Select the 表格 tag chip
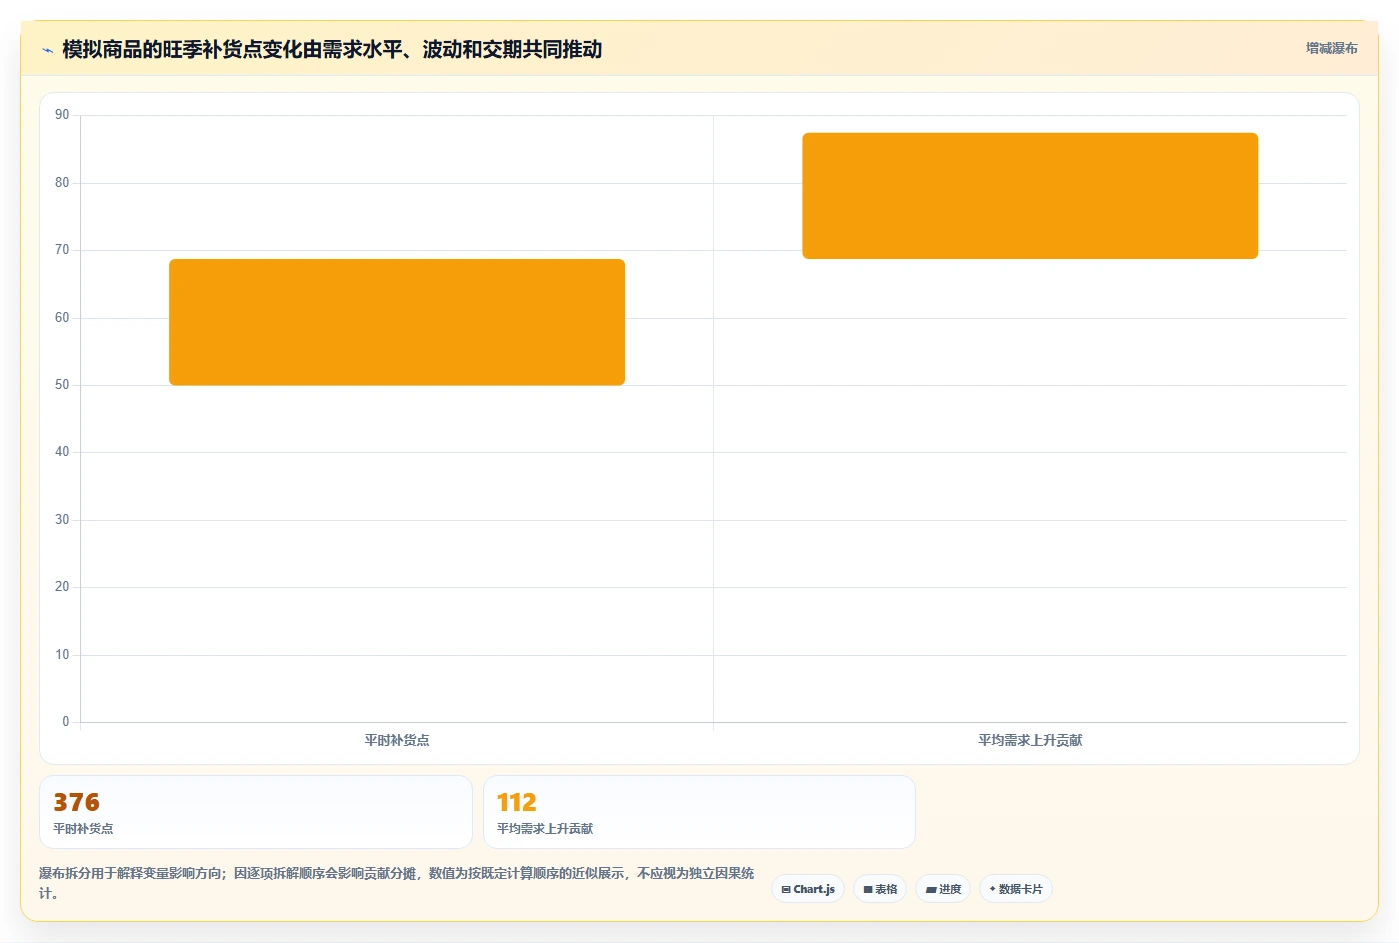 click(x=880, y=889)
